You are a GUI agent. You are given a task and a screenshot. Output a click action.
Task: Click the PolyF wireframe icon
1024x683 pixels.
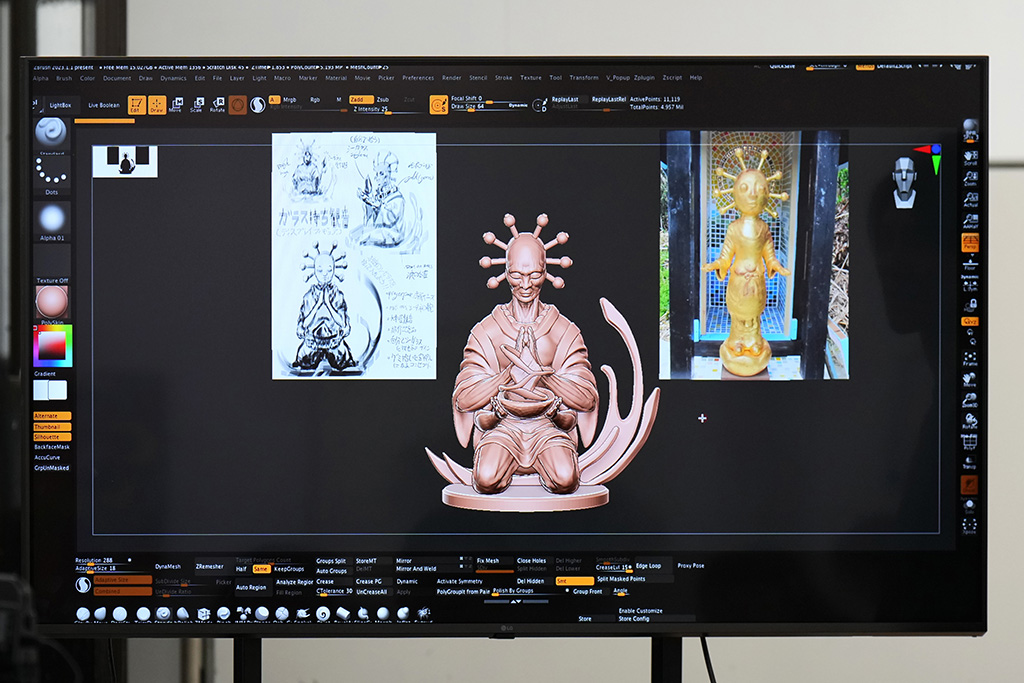[x=970, y=442]
